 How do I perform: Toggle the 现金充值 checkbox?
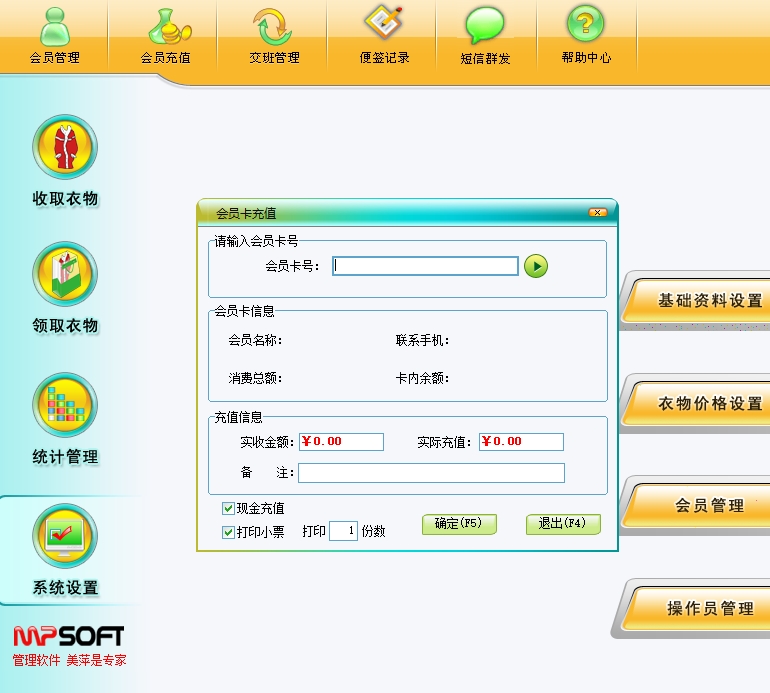point(228,509)
